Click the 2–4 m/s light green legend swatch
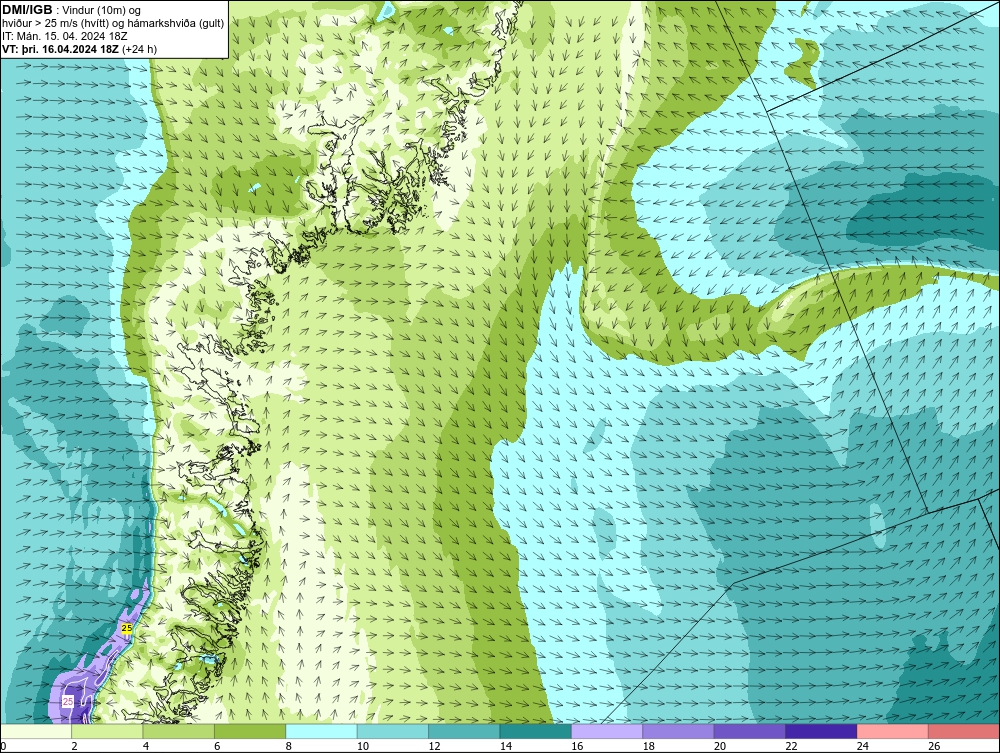 [107, 731]
